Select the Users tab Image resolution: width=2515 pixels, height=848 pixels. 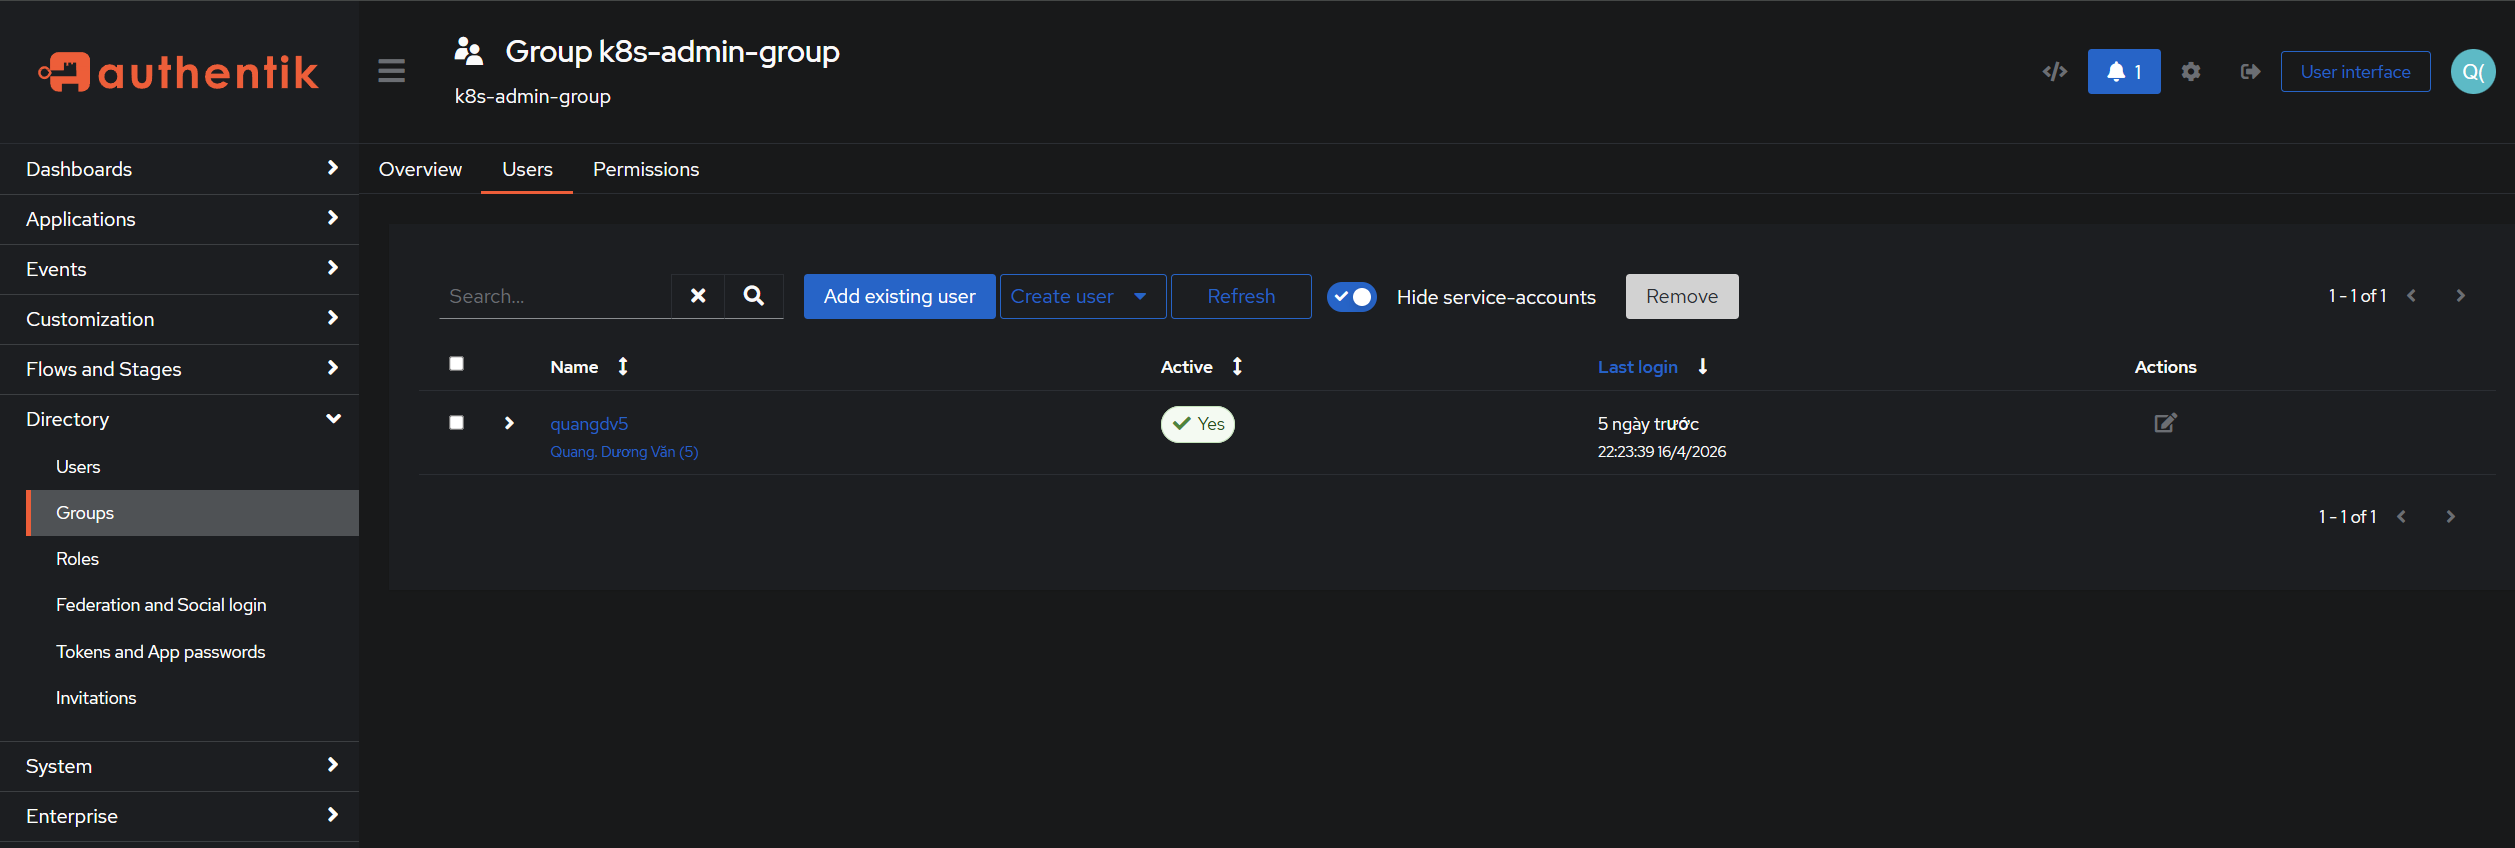527,169
